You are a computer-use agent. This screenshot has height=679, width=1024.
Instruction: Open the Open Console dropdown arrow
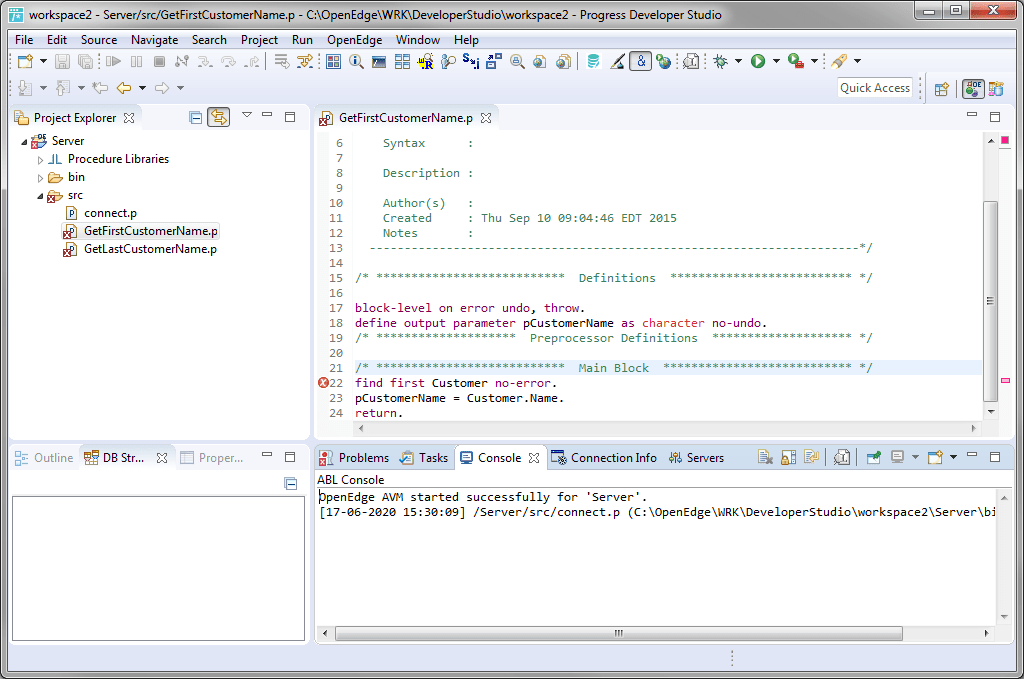[953, 457]
